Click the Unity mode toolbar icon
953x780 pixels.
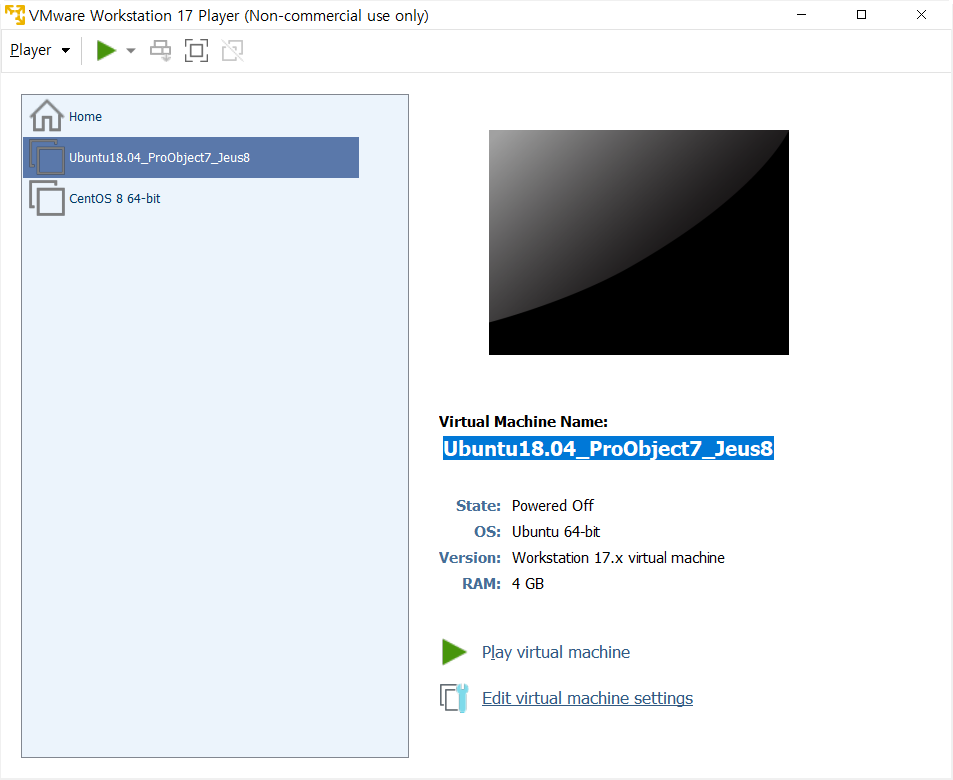(x=233, y=50)
